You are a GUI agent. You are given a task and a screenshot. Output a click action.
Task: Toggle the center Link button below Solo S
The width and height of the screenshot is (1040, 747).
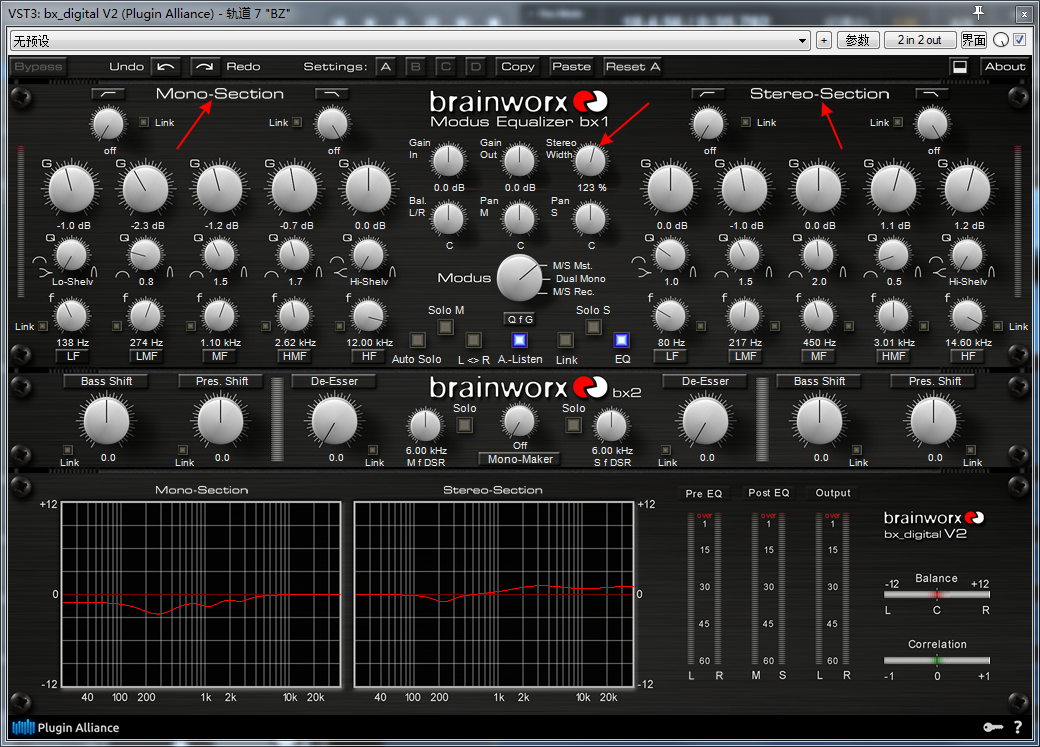coord(565,340)
